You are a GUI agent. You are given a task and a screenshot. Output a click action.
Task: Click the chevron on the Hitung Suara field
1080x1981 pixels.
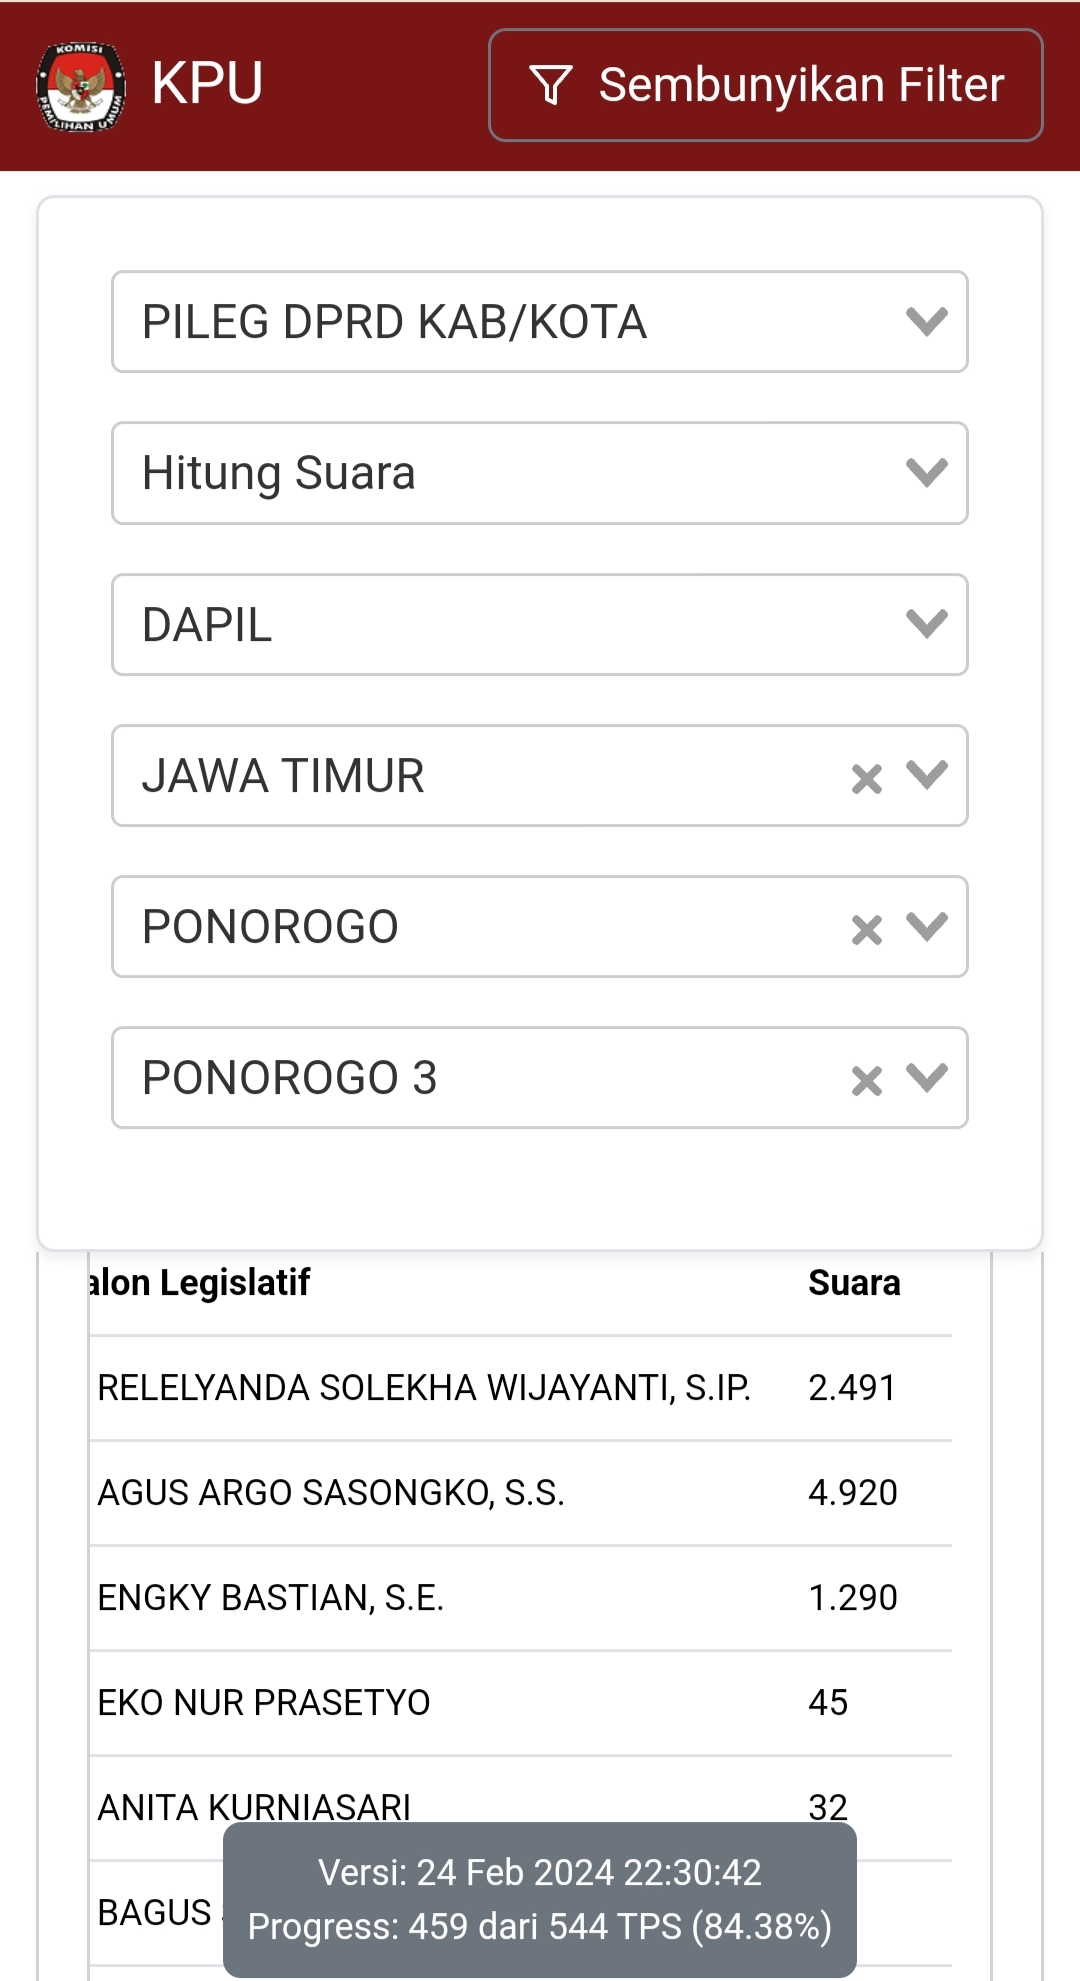point(925,473)
